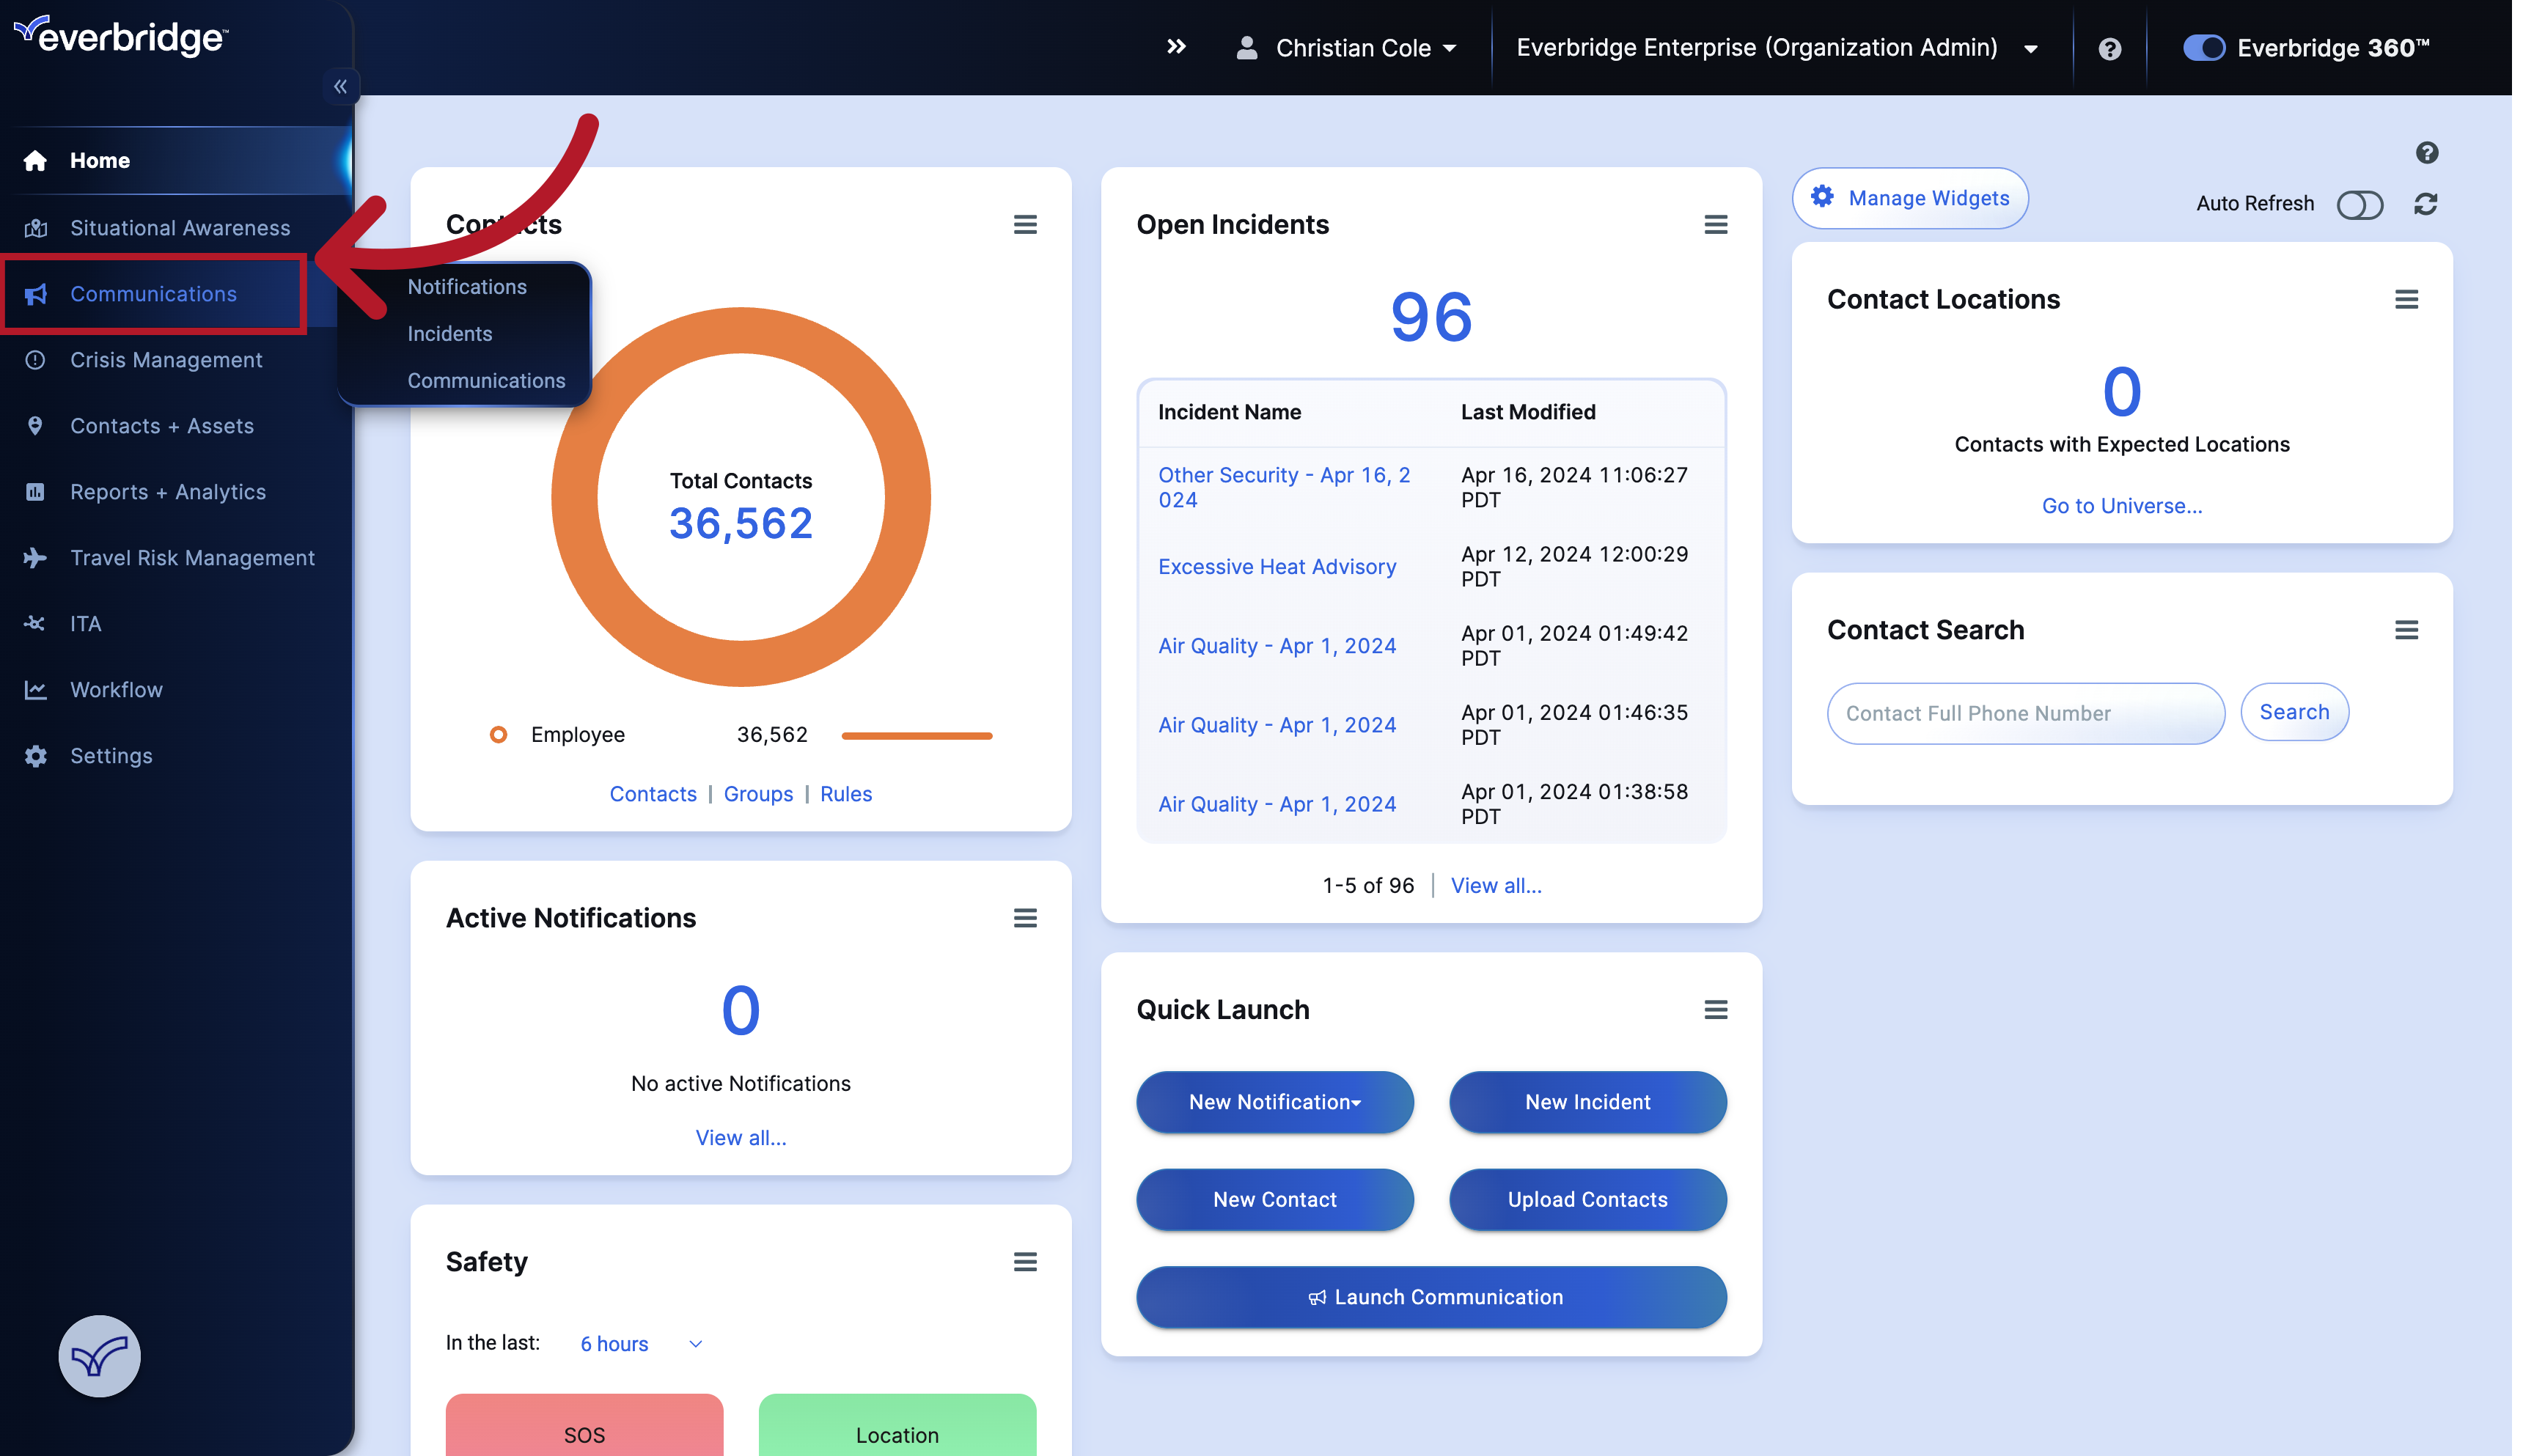Toggle the Auto Refresh switch

click(2360, 204)
